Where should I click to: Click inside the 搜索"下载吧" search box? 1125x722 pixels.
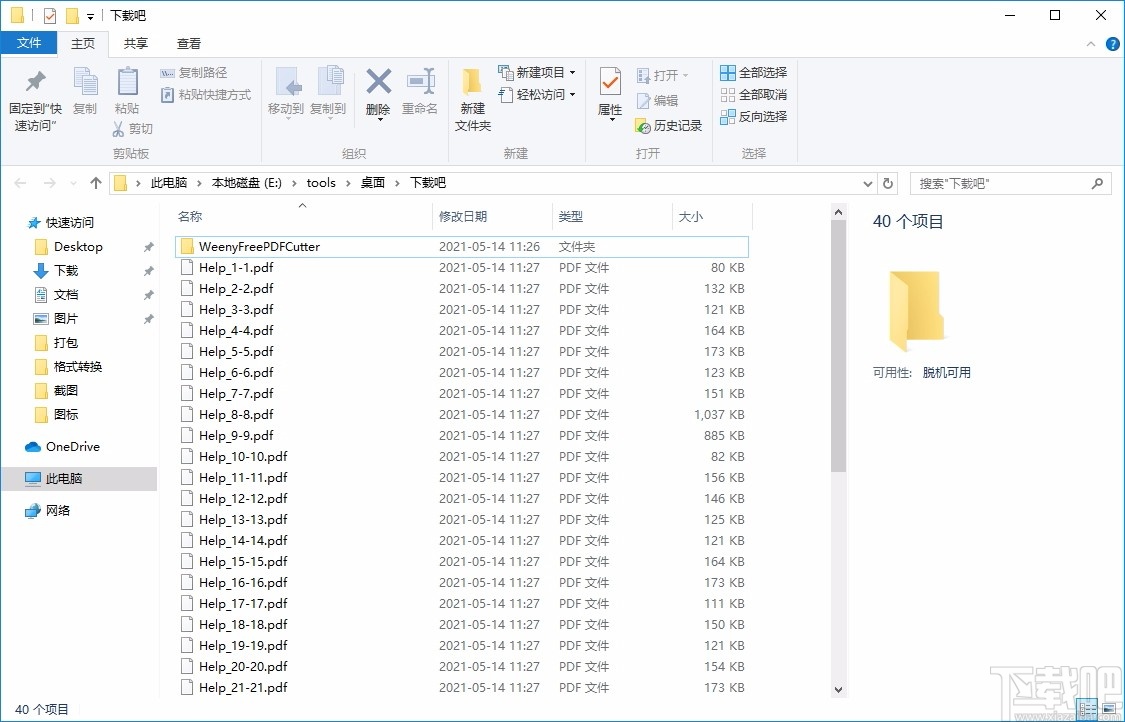(1000, 183)
